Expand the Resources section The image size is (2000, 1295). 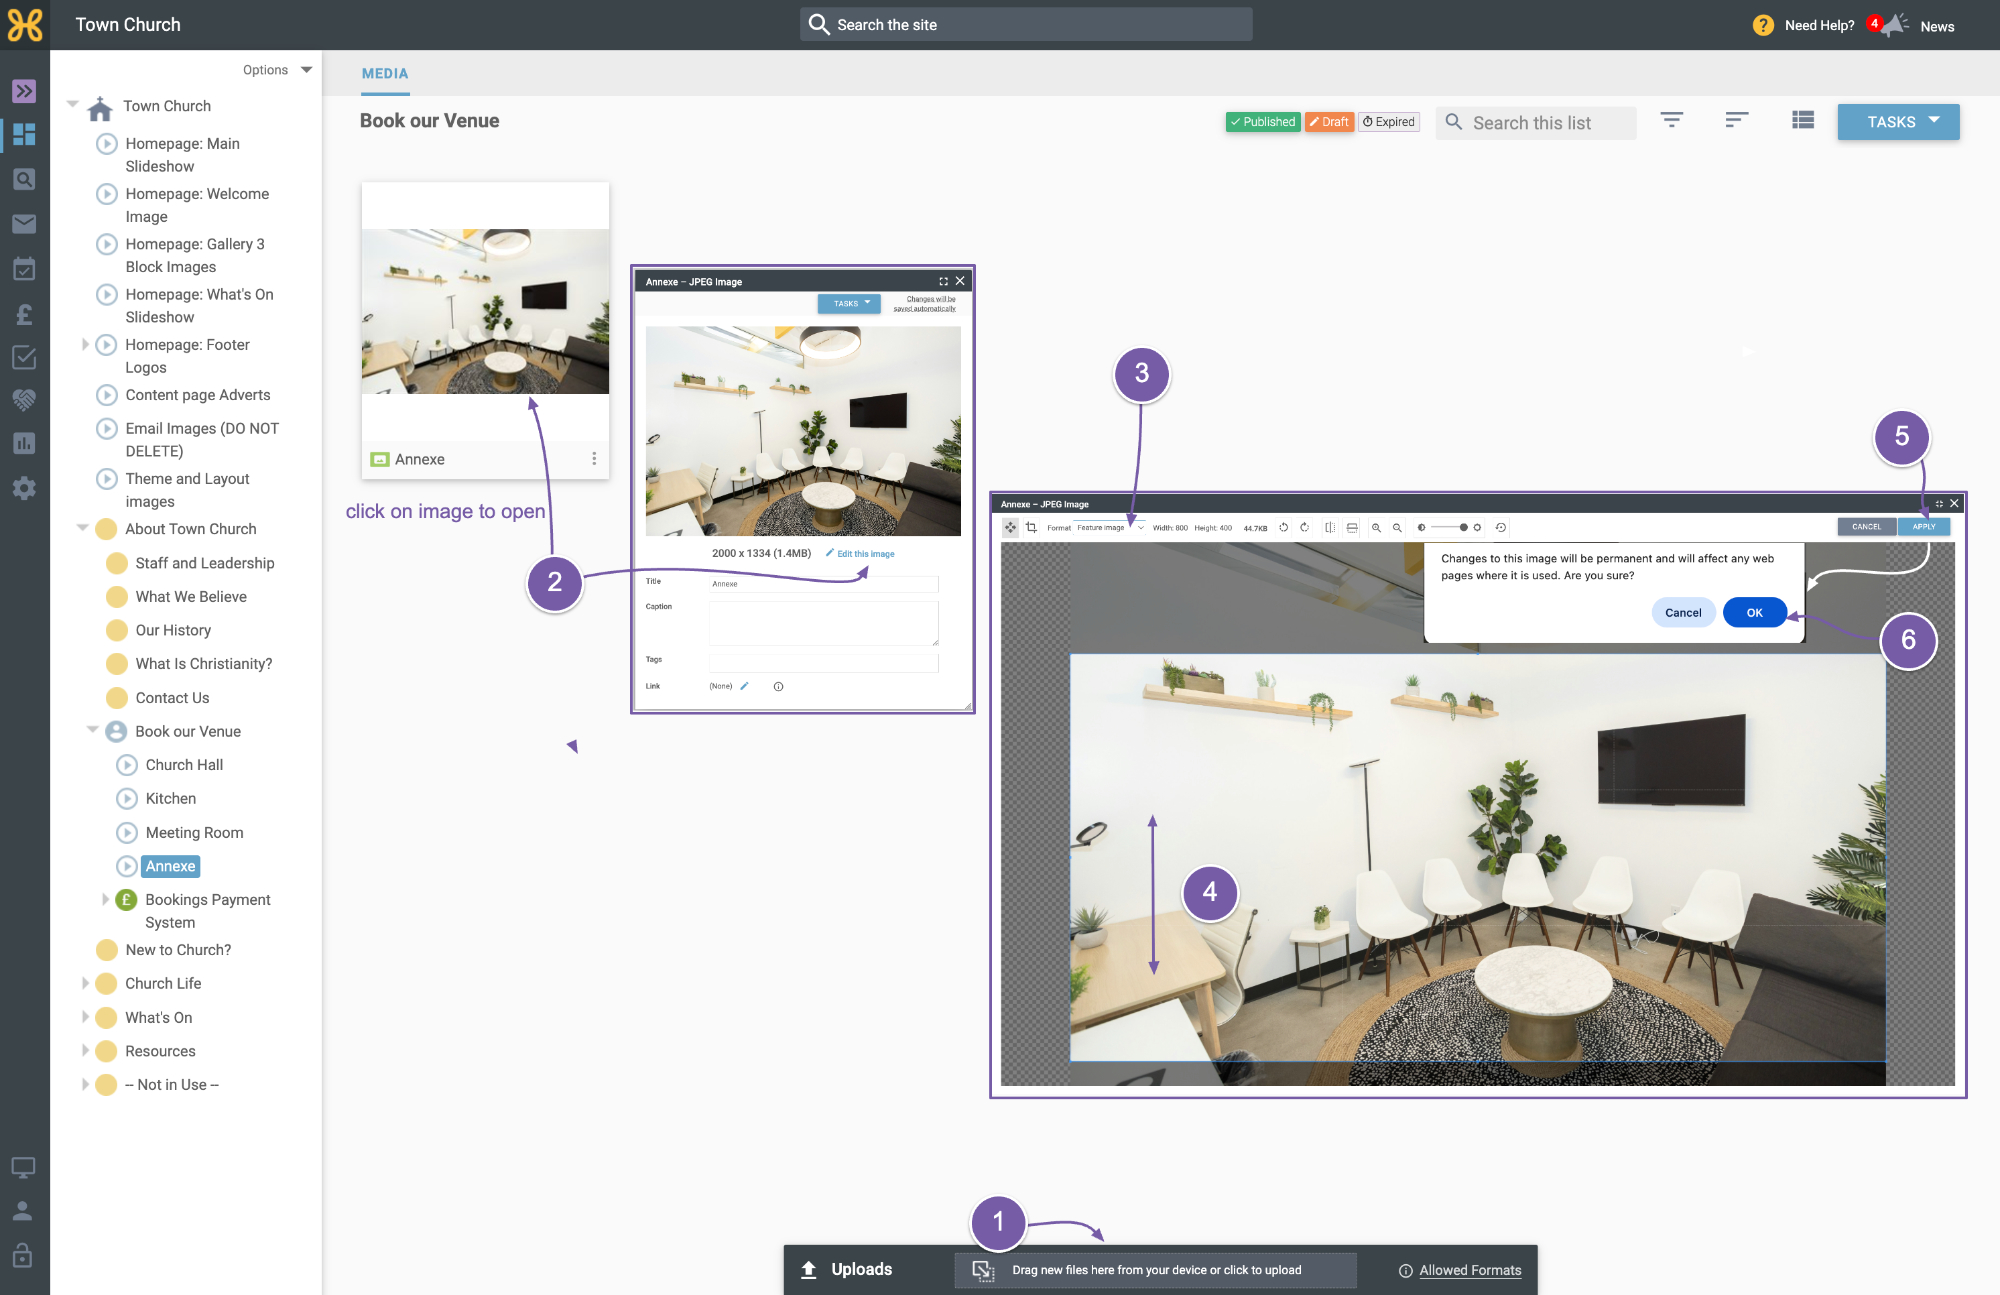pos(85,1051)
